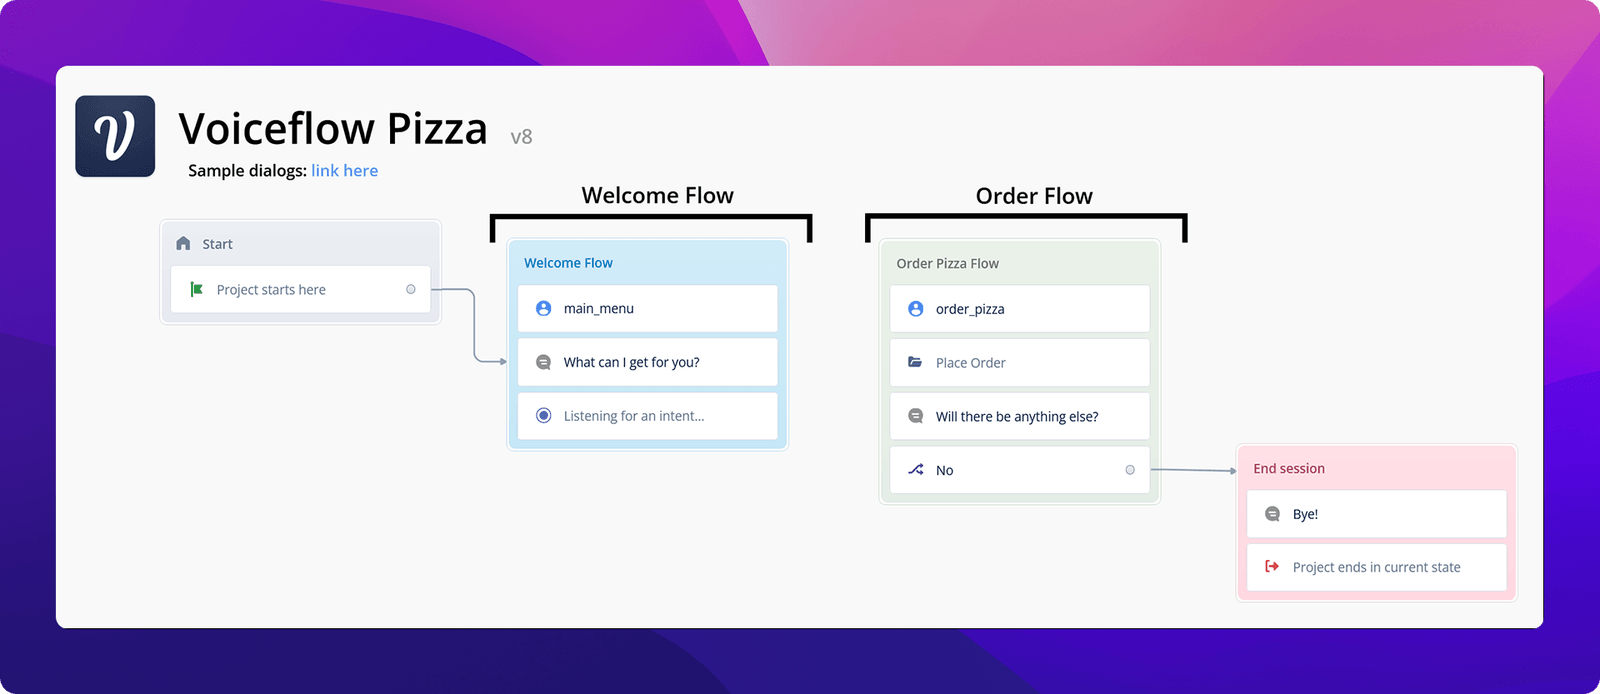The height and width of the screenshot is (694, 1600).
Task: Select the End session block title
Action: pos(1289,468)
